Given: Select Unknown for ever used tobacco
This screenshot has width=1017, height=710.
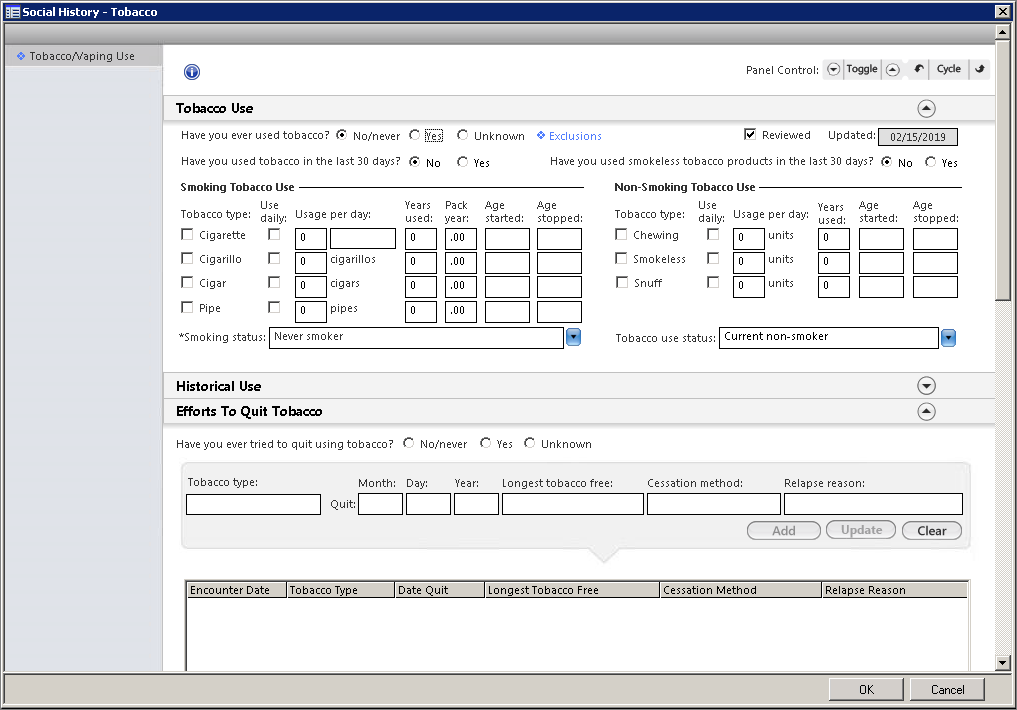Looking at the screenshot, I should tap(462, 135).
